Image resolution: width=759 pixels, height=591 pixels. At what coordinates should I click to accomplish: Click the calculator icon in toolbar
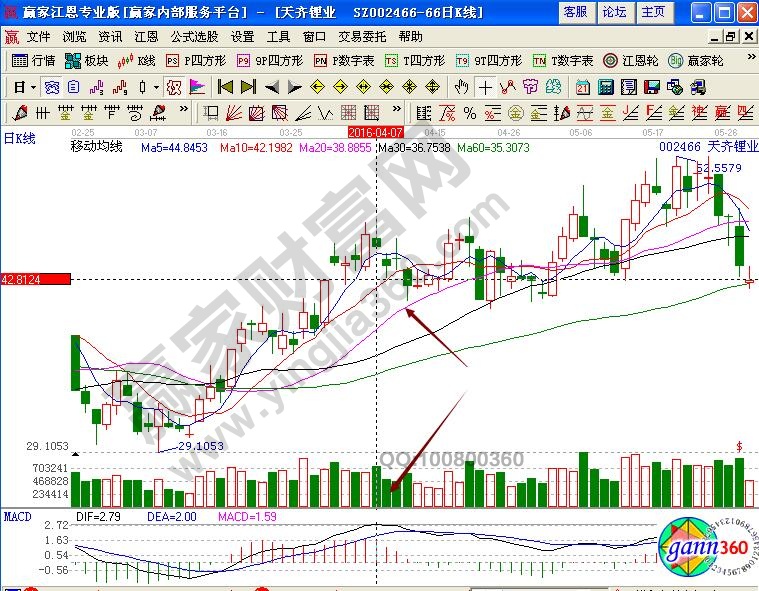(604, 86)
